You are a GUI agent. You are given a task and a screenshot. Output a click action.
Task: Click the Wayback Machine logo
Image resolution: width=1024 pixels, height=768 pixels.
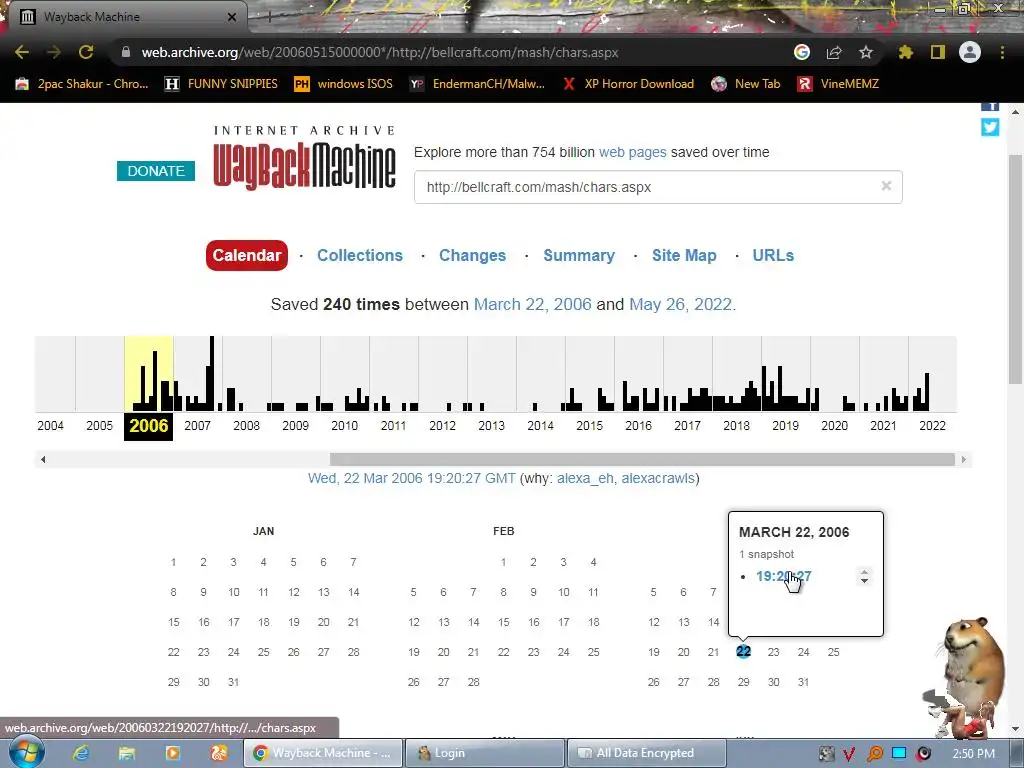pyautogui.click(x=304, y=158)
